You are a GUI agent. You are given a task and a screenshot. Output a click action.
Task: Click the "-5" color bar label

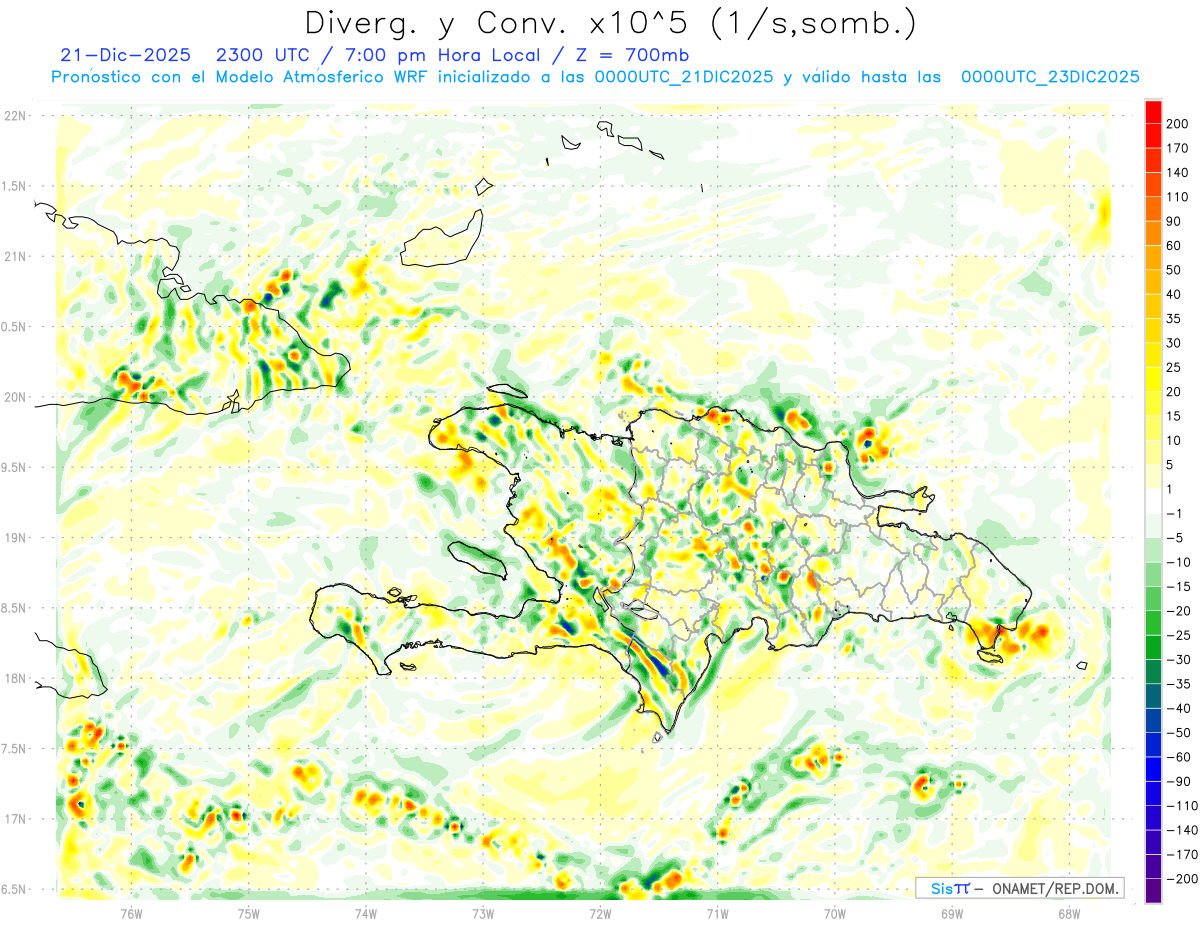click(1175, 538)
